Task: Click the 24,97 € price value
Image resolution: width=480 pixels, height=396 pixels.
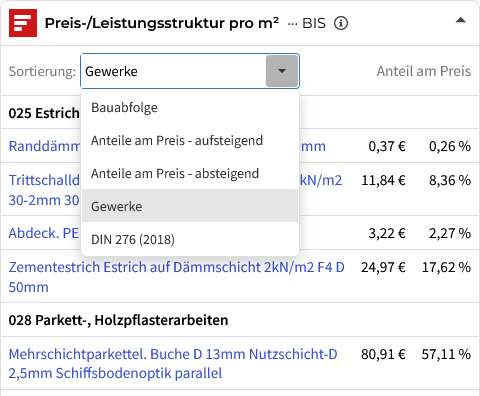Action: [383, 267]
